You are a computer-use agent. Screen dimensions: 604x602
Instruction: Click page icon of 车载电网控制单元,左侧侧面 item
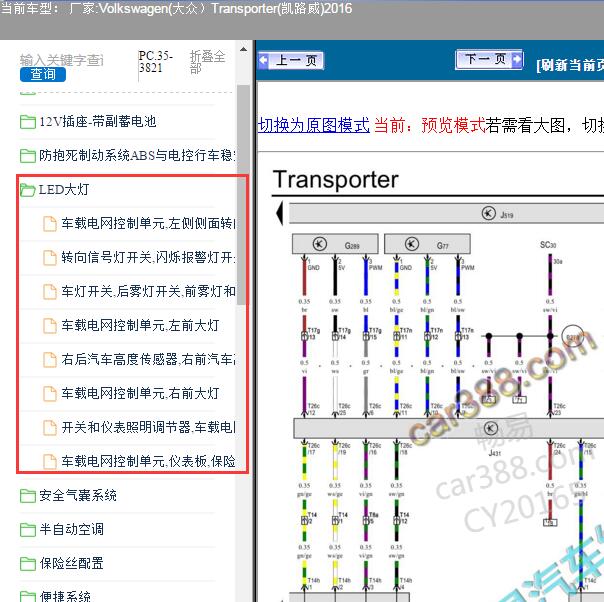point(50,224)
